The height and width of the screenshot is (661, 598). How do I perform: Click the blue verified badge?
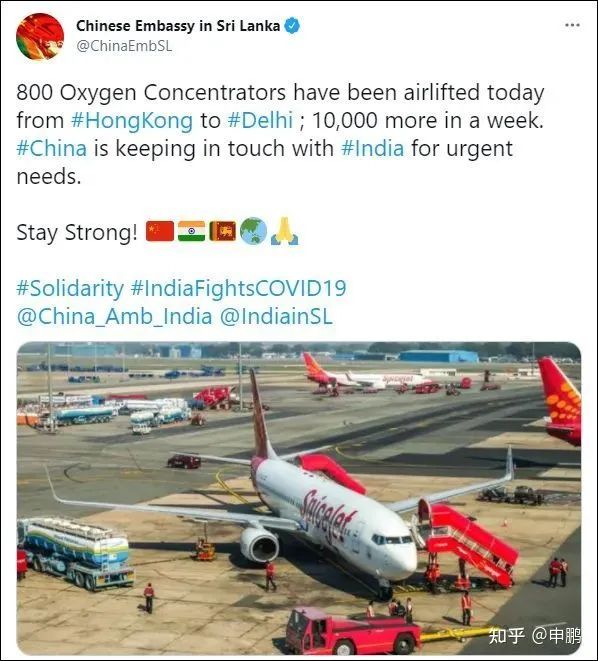[292, 26]
